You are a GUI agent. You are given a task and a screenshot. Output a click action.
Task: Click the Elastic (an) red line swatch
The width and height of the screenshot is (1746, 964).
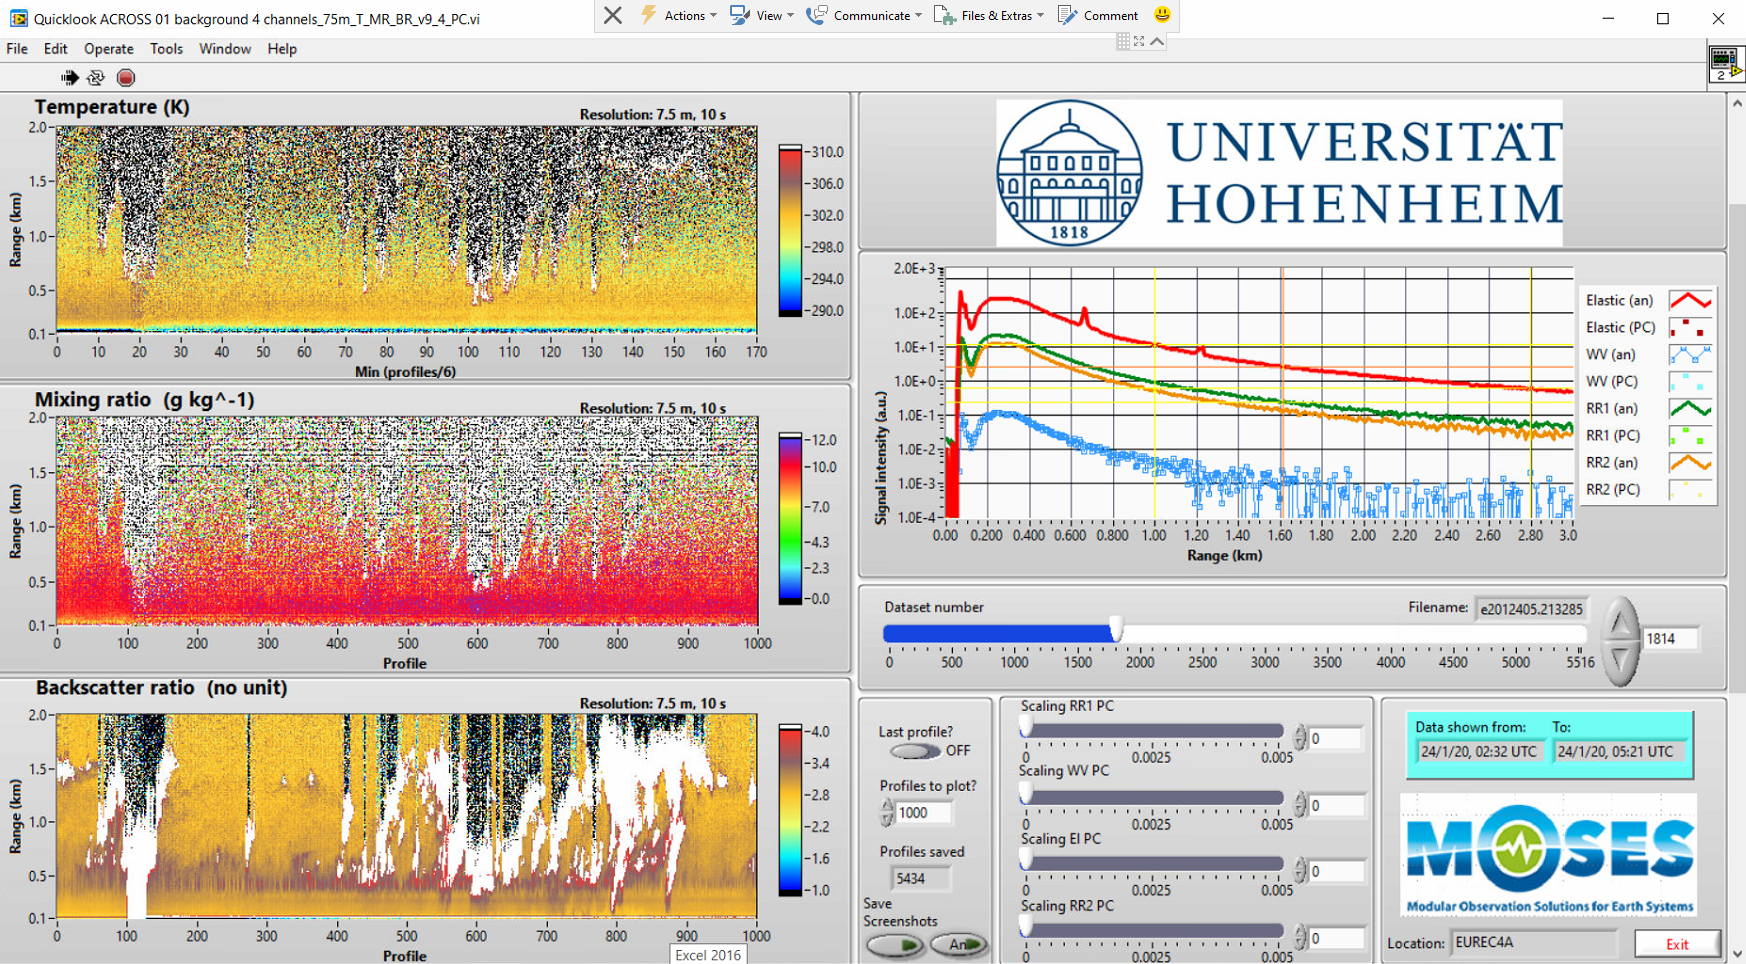(1690, 300)
